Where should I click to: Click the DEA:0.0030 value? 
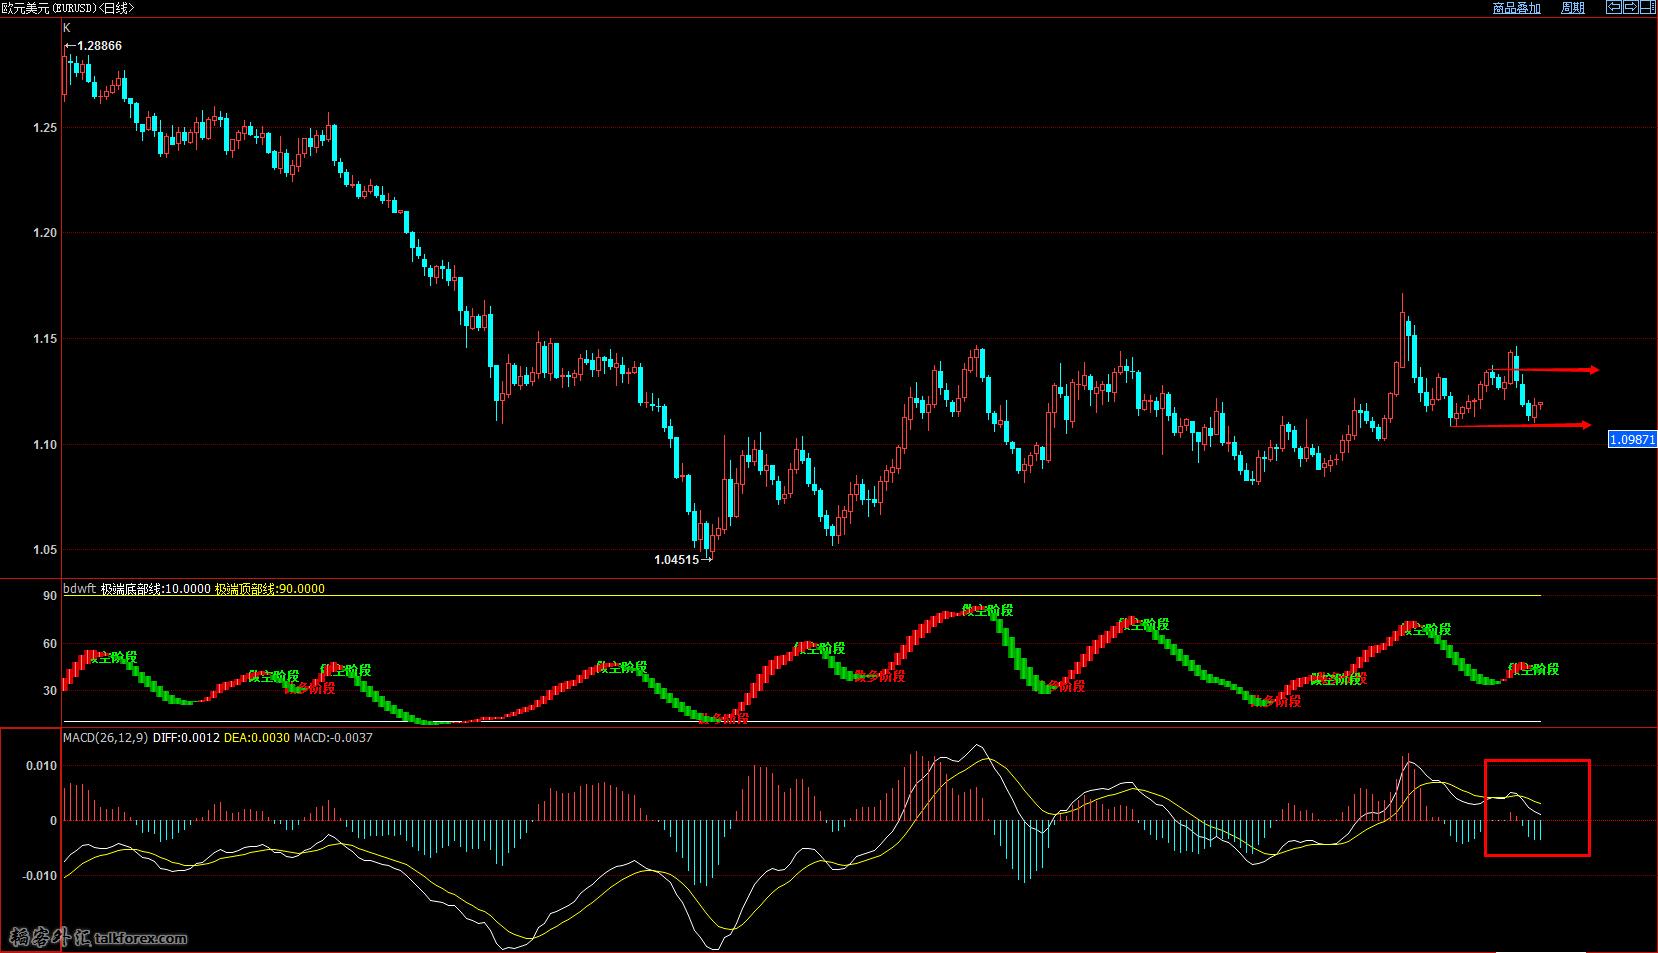coord(256,738)
